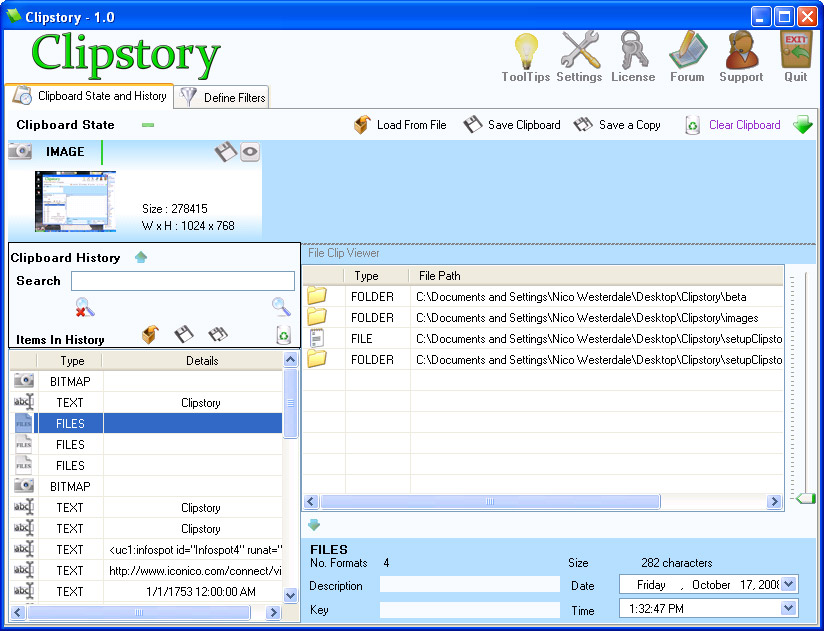824x631 pixels.
Task: Click the history list scroll right arrow
Action: click(x=273, y=612)
